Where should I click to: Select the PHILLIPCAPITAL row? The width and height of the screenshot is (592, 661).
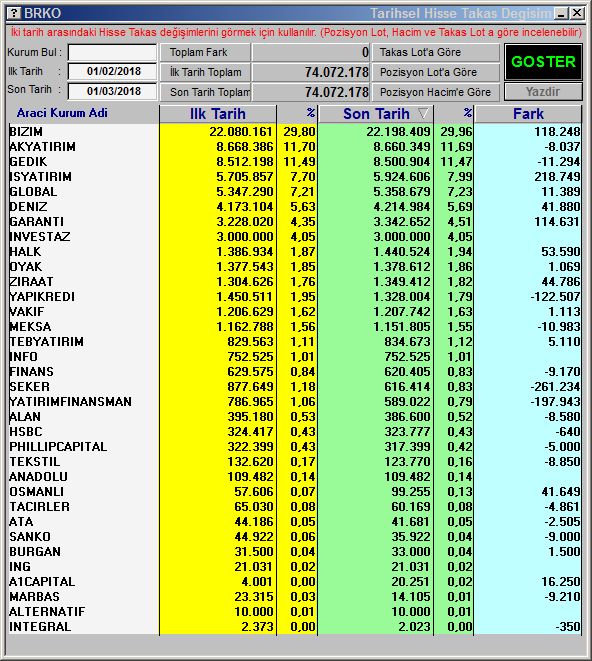click(295, 446)
